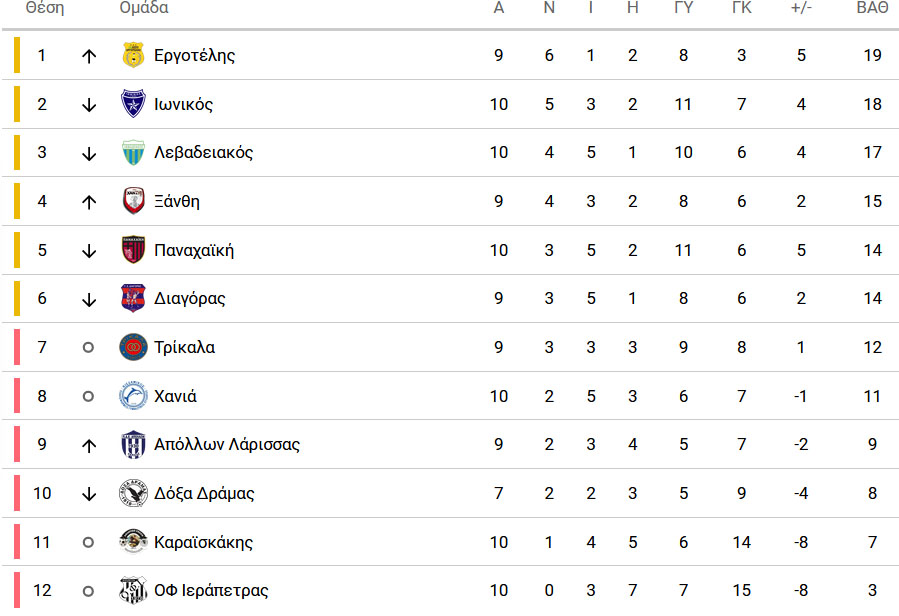Image resolution: width=899 pixels, height=616 pixels.
Task: Select the Θέση column header
Action: pyautogui.click(x=45, y=7)
